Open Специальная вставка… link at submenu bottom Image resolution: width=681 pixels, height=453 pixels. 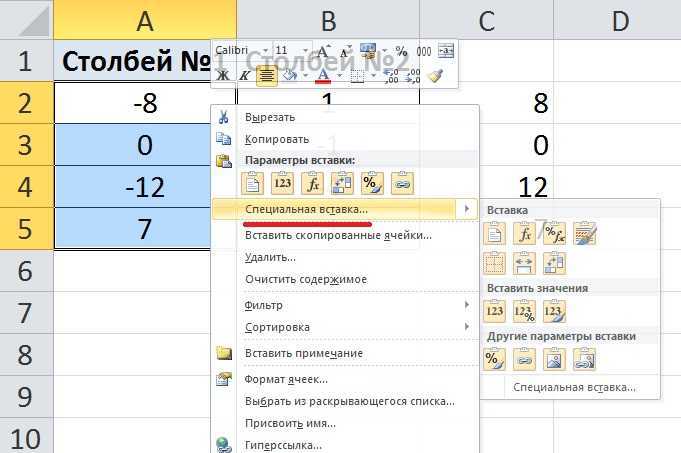[574, 387]
